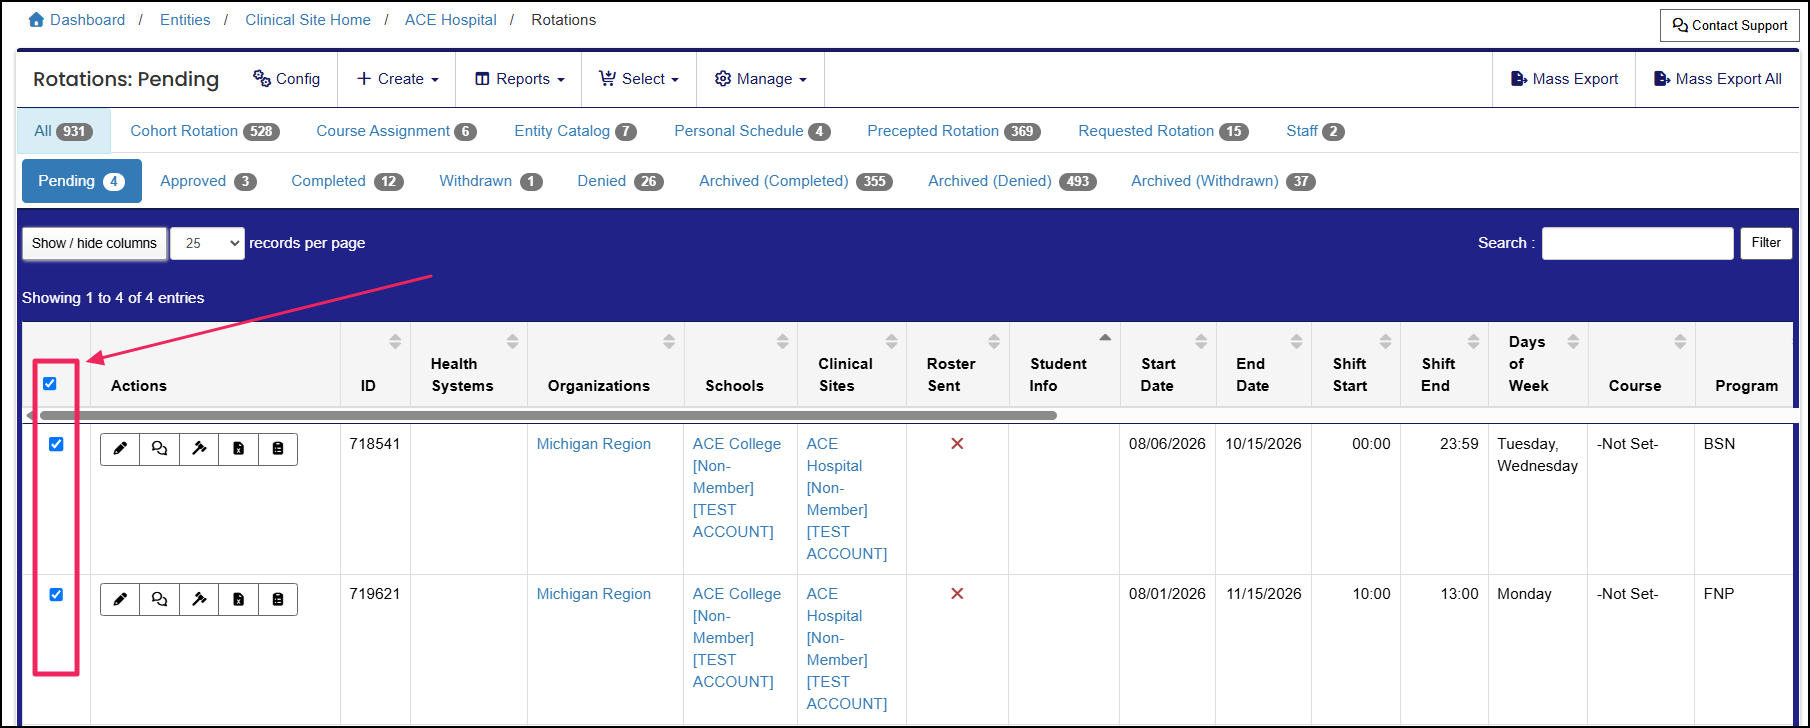Image resolution: width=1810 pixels, height=728 pixels.
Task: Uncheck the checkbox for rotation 719621
Action: (56, 594)
